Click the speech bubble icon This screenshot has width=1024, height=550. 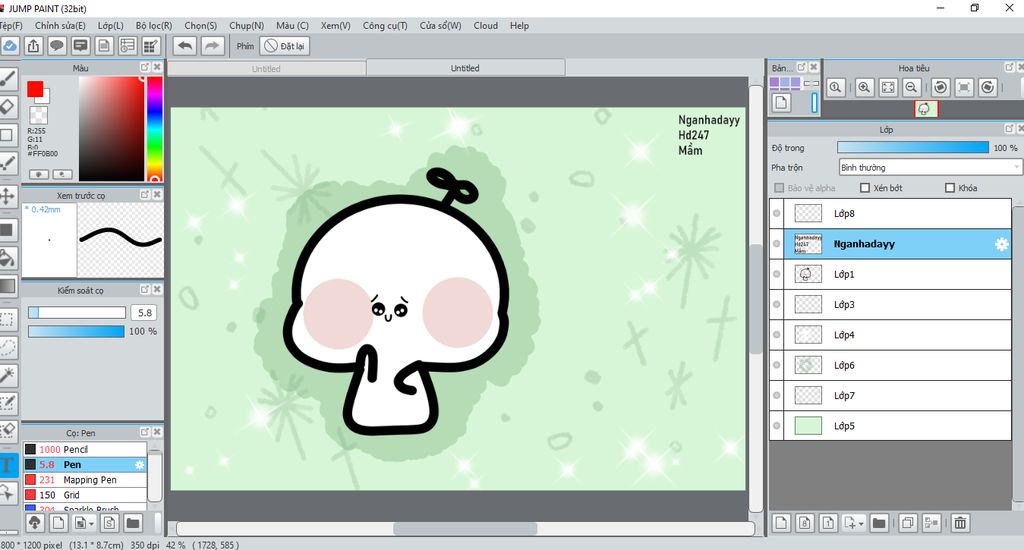click(x=57, y=46)
